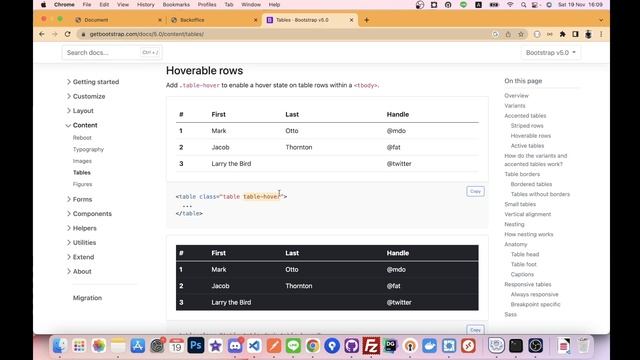Open the tab search chevron in Chrome
This screenshot has width=640, height=360.
coord(601,20)
